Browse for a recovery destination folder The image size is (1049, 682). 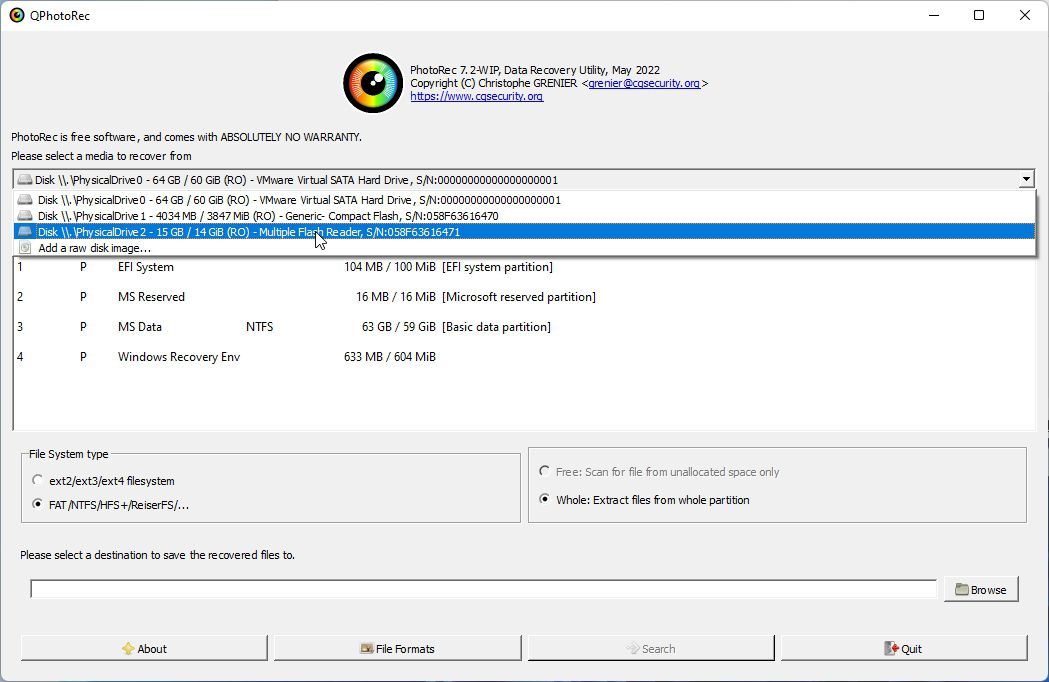click(981, 590)
